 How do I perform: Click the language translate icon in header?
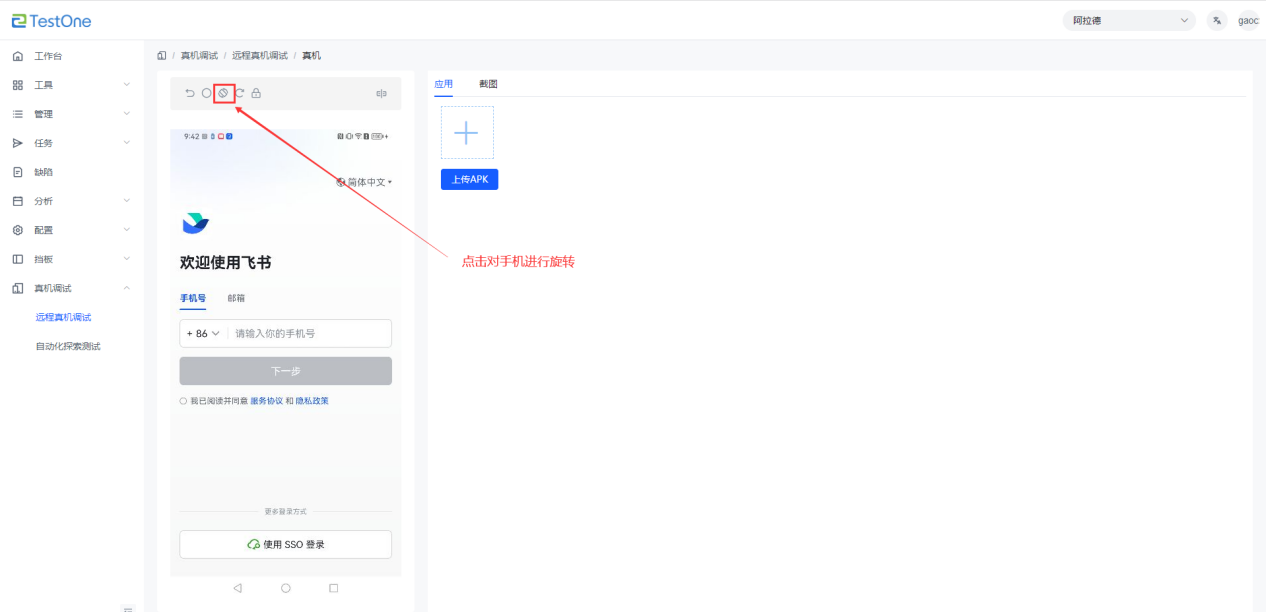click(x=1217, y=20)
